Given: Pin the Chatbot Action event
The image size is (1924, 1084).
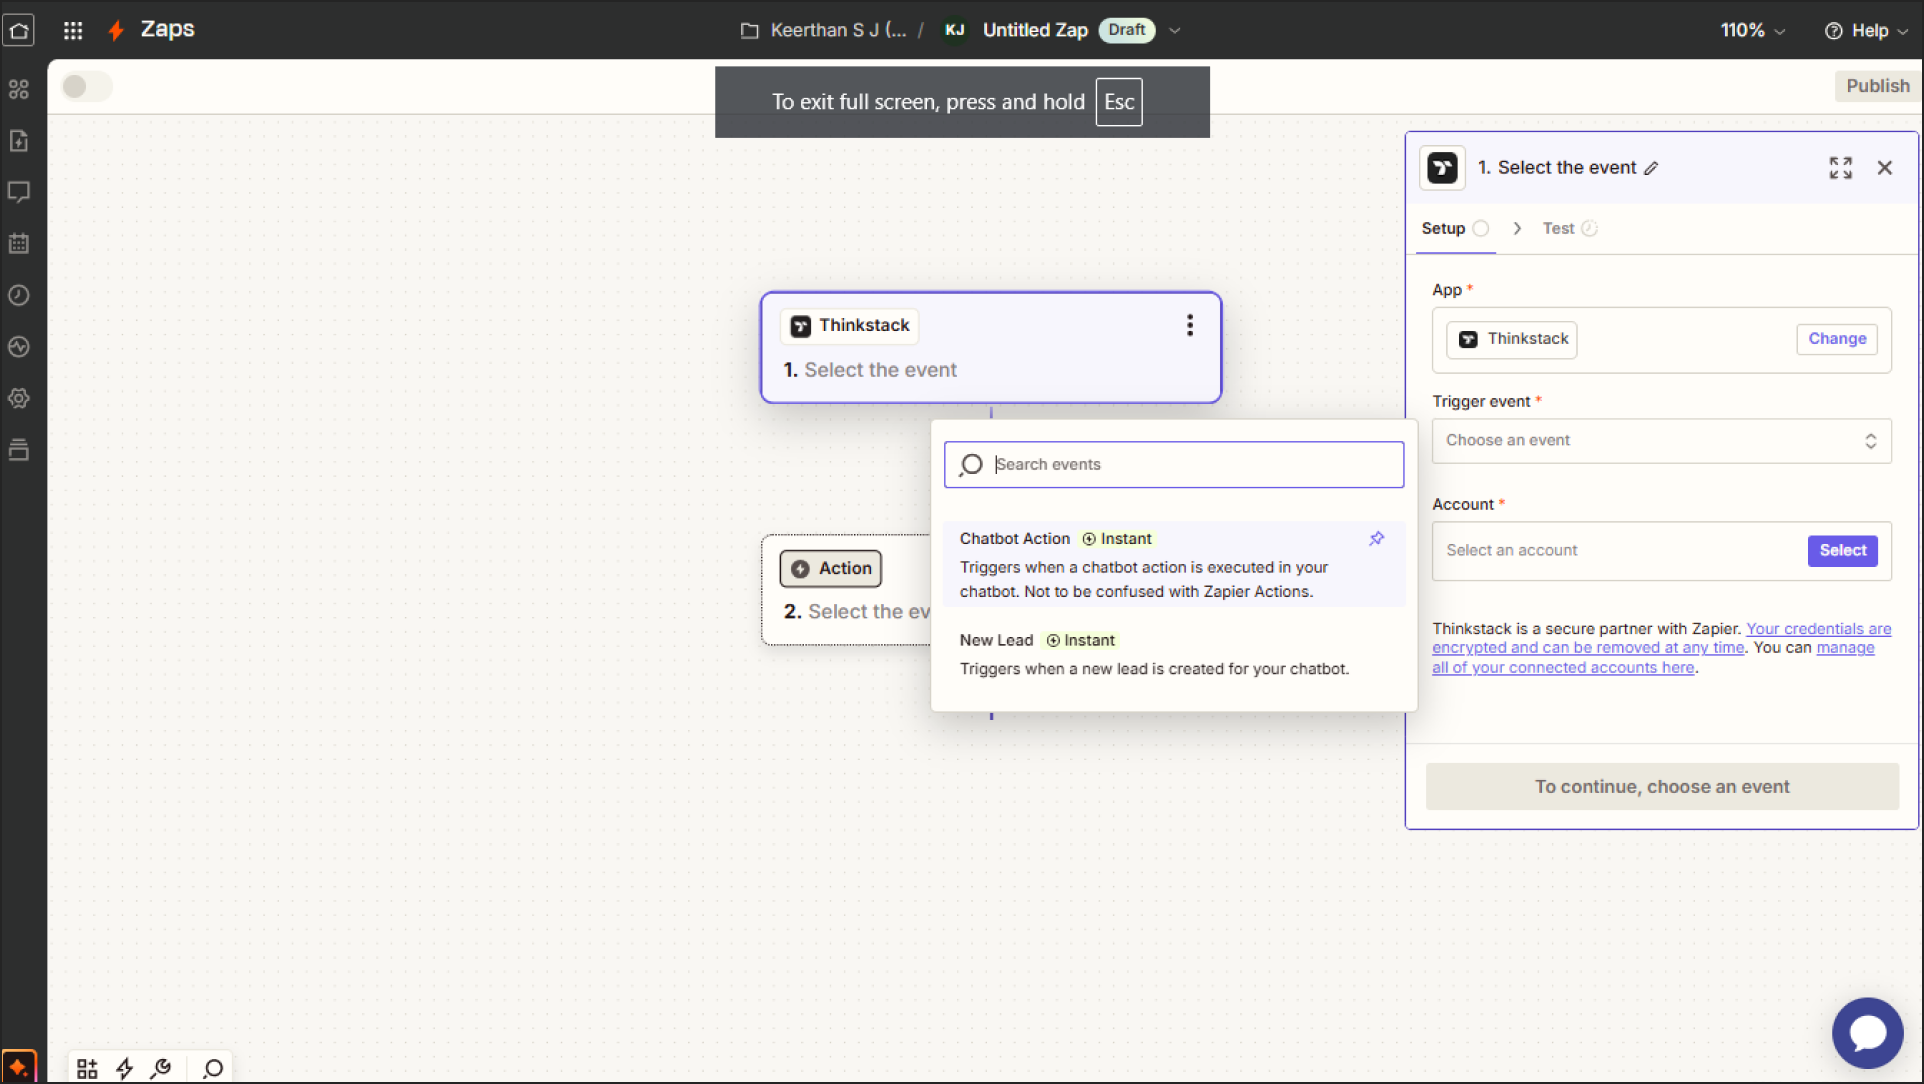Looking at the screenshot, I should point(1377,539).
